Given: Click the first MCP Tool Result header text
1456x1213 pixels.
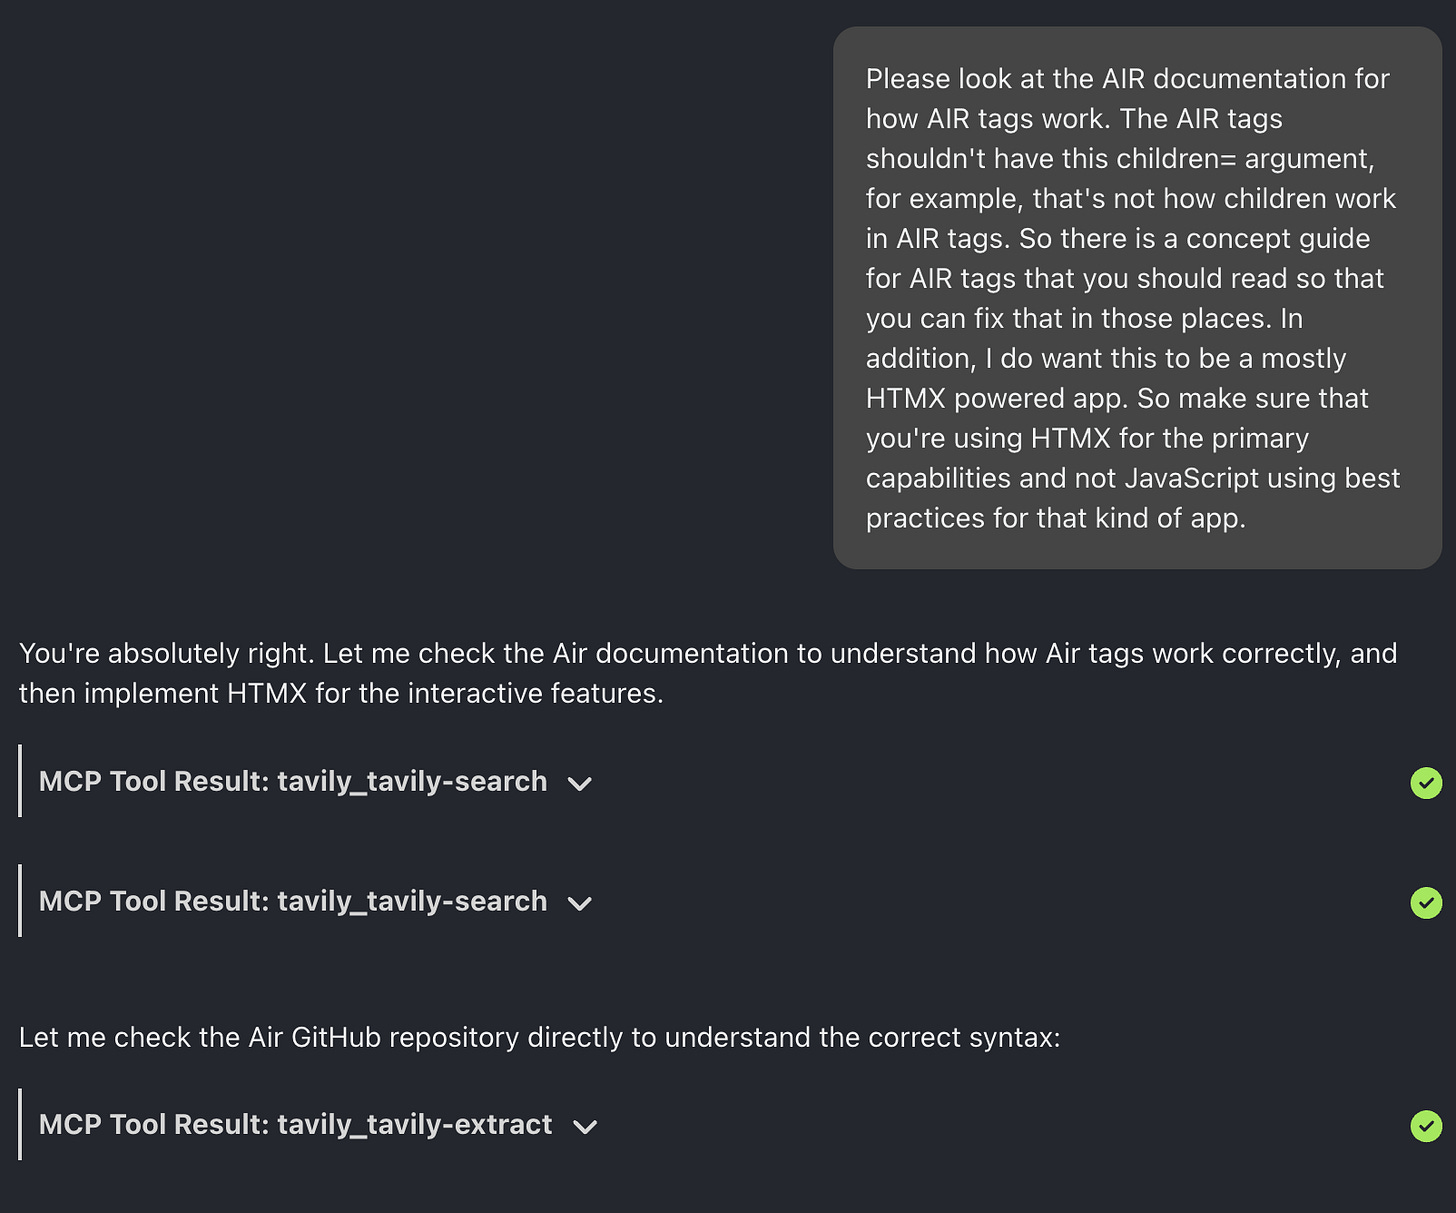Looking at the screenshot, I should (292, 782).
